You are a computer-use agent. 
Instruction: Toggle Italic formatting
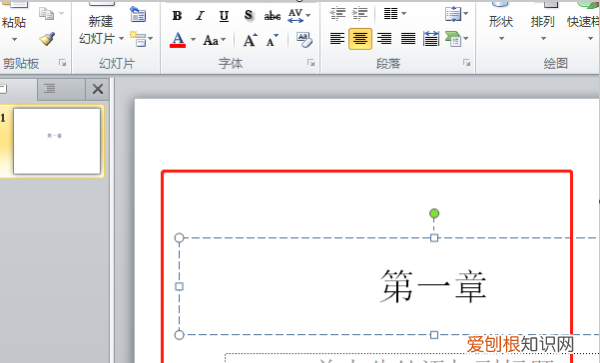pyautogui.click(x=200, y=15)
